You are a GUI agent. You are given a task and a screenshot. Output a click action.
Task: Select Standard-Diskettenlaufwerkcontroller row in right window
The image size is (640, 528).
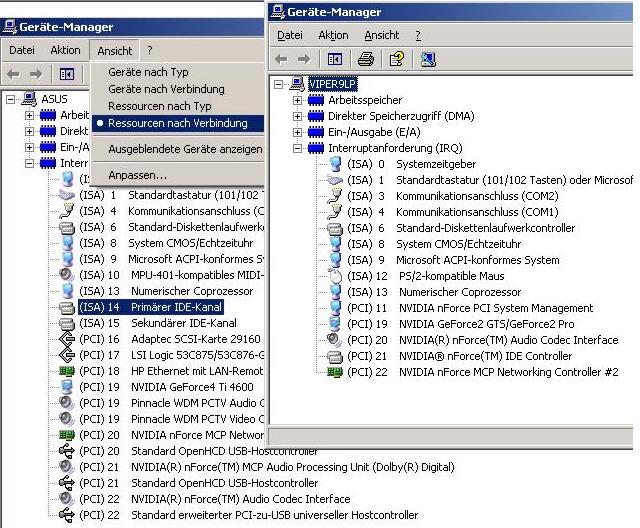(461, 228)
